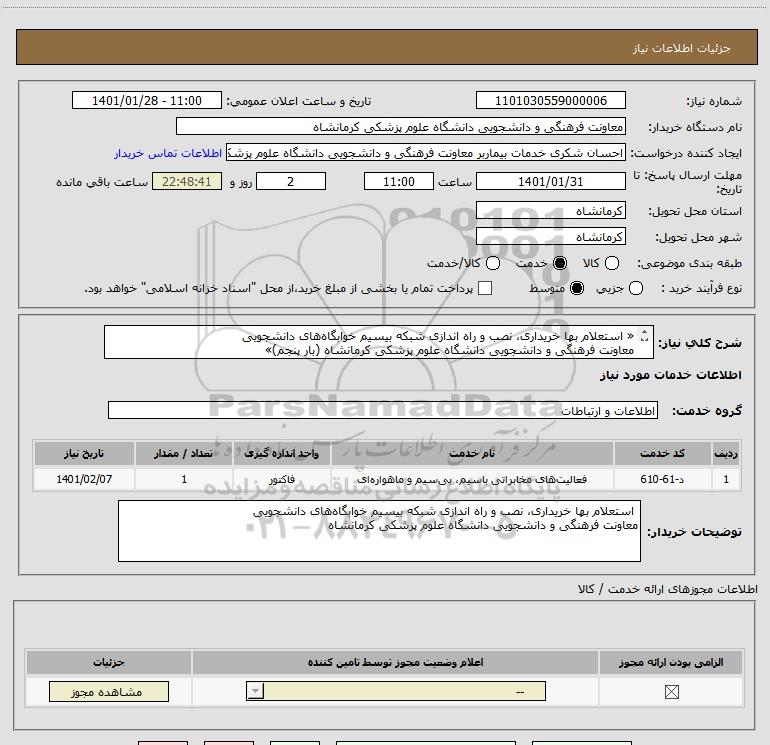This screenshot has width=770, height=745.
Task: Click اطلاعات مجوزهای ارائه خدمت heading
Action: pyautogui.click(x=668, y=589)
